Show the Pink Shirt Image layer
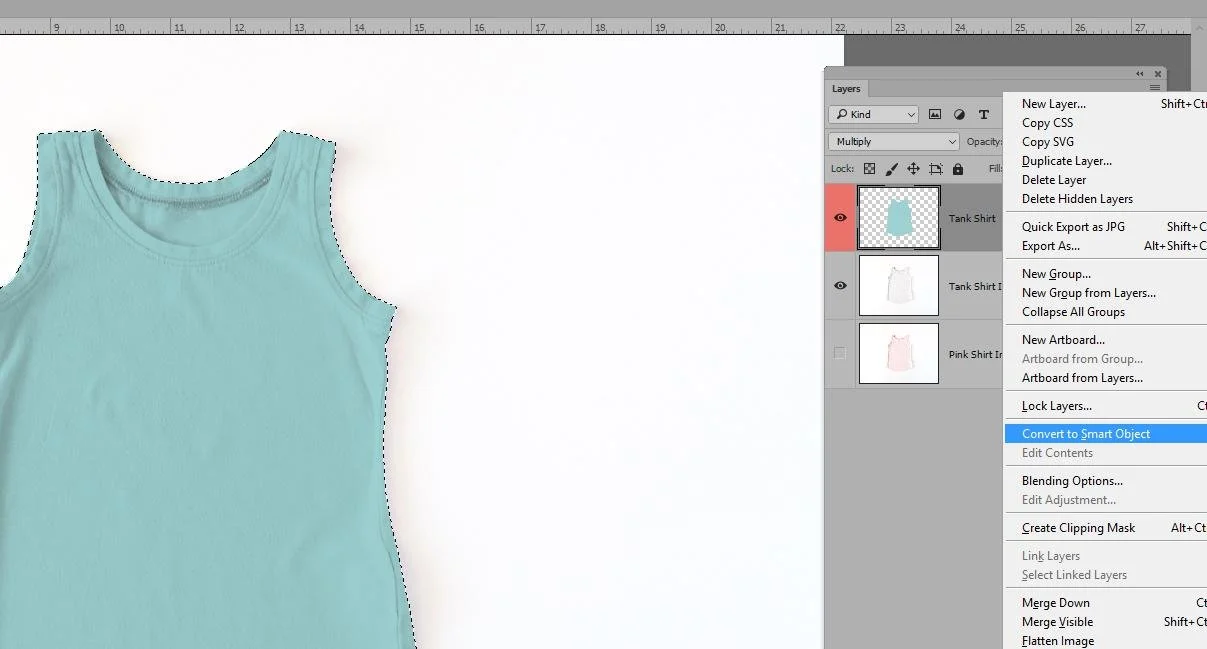This screenshot has width=1207, height=649. 840,353
